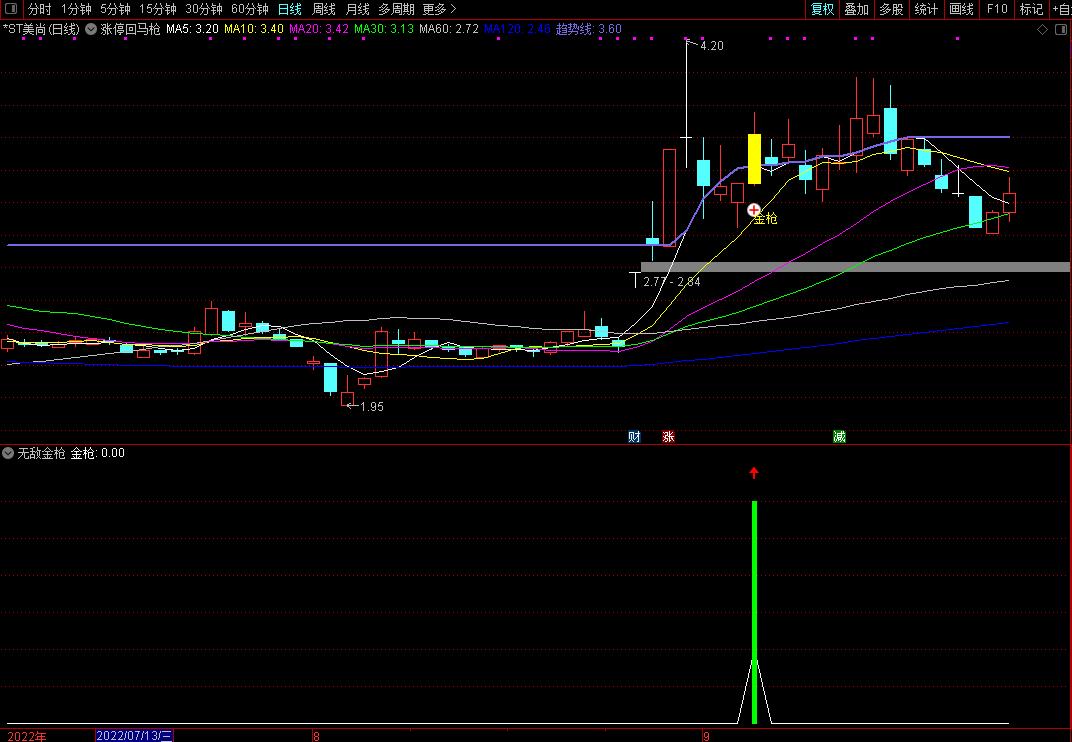Click the 画线 drawing button
Image resolution: width=1072 pixels, height=742 pixels.
point(961,9)
